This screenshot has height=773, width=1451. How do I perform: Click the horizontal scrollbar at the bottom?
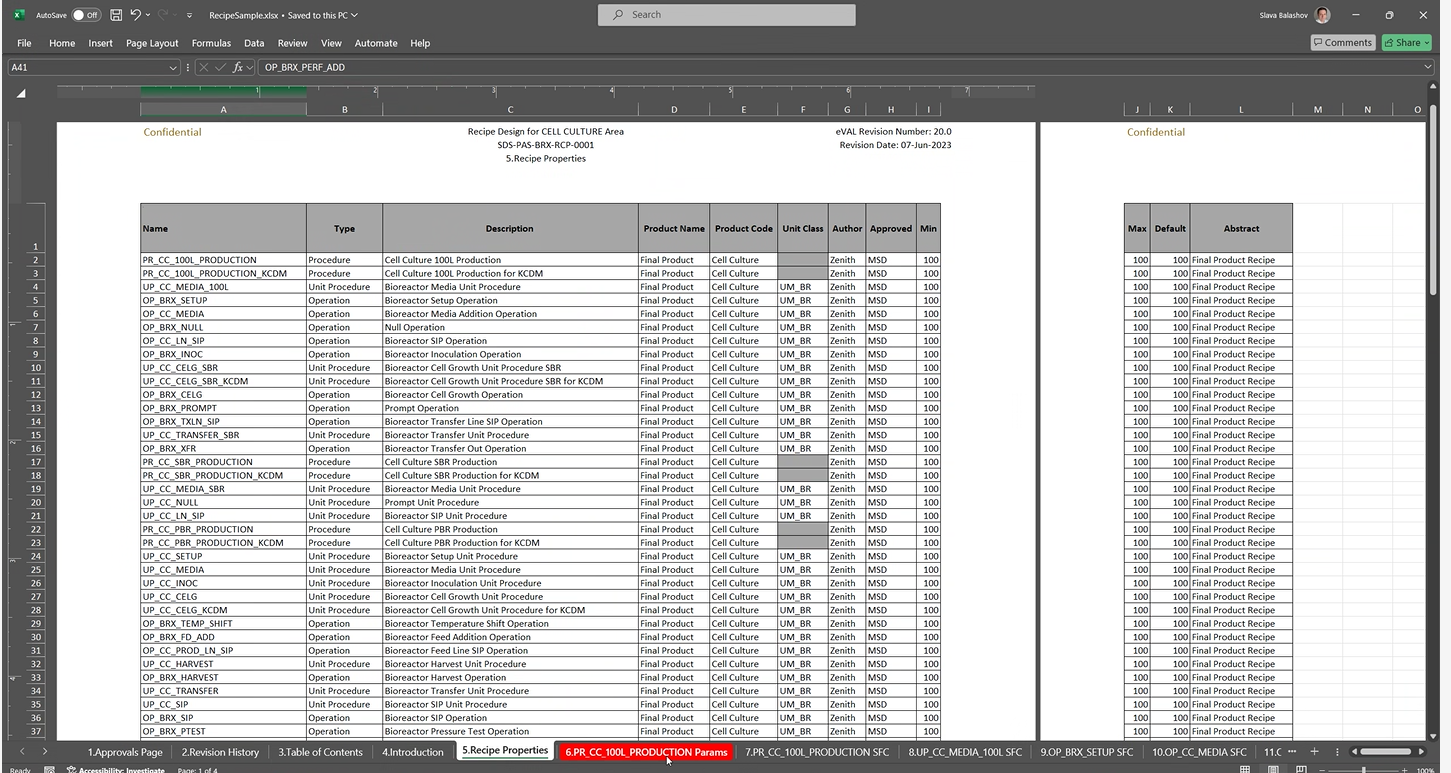(x=1385, y=751)
